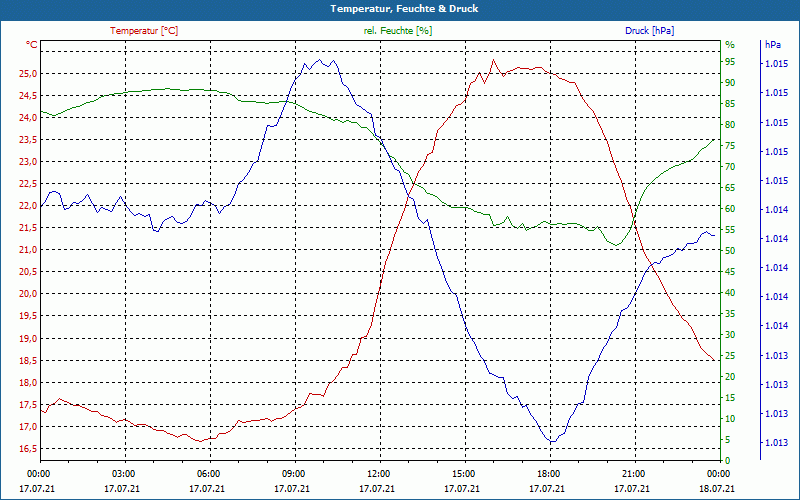
Task: Select the blue Druck [hPa] legend label
Action: [649, 31]
